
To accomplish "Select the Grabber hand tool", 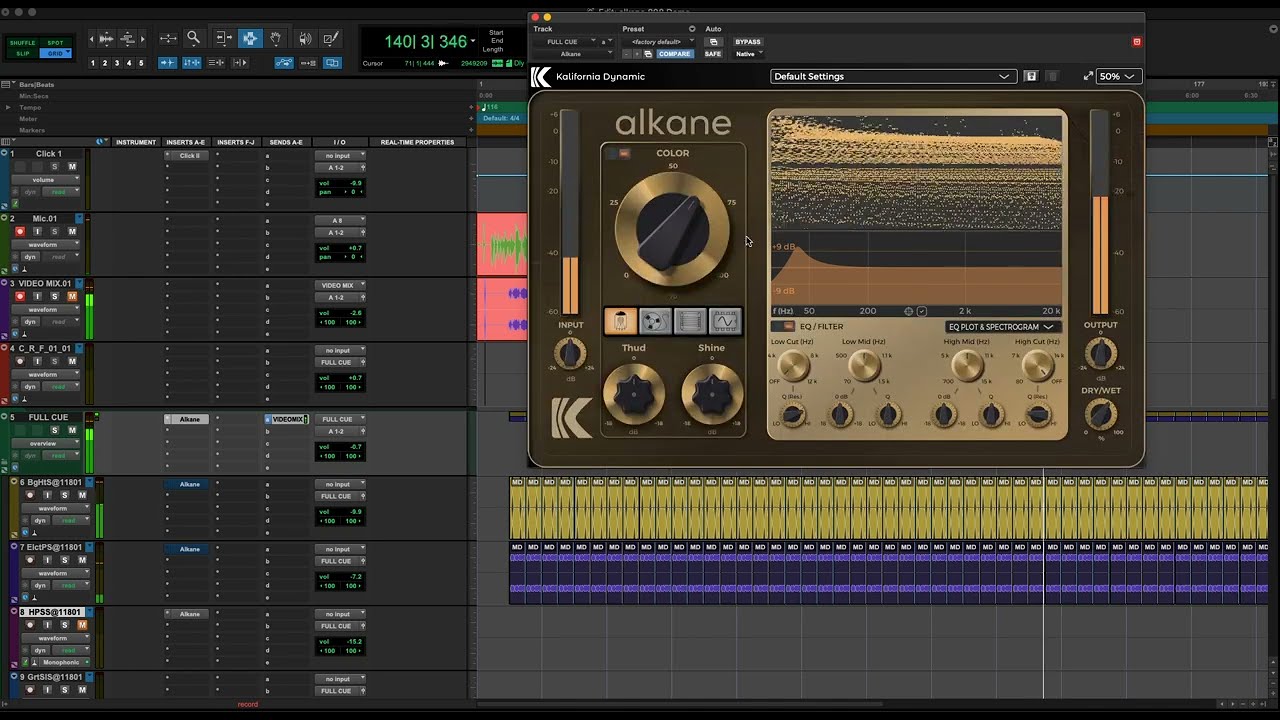I will click(x=276, y=38).
